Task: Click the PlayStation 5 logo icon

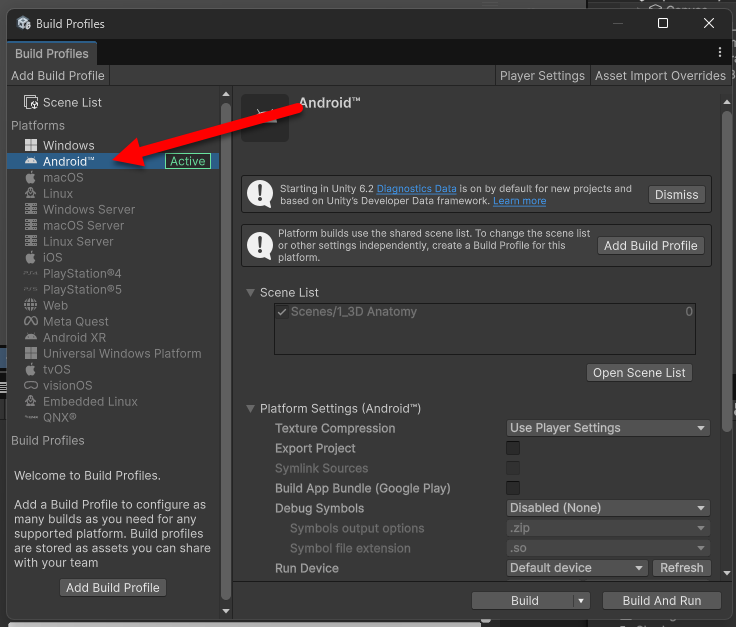Action: [31, 290]
